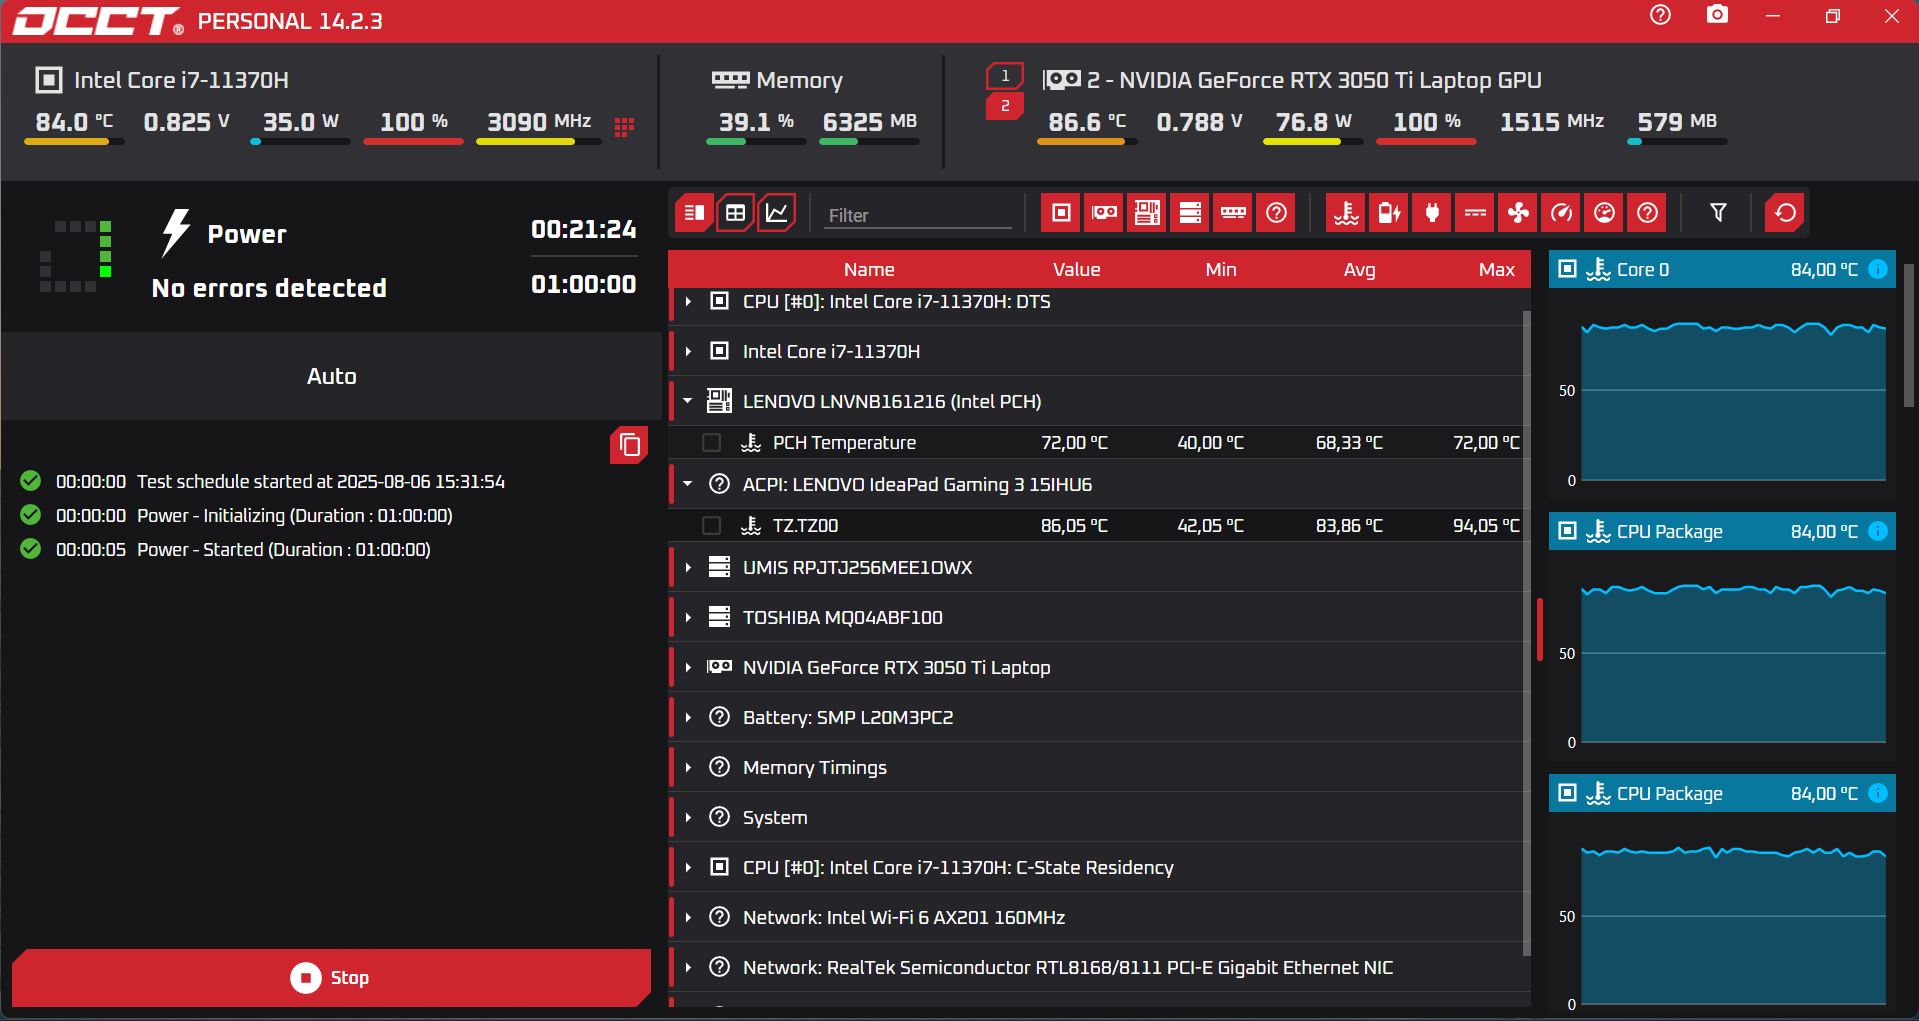This screenshot has width=1919, height=1021.
Task: Check the PCH Temperature checkbox
Action: [712, 443]
